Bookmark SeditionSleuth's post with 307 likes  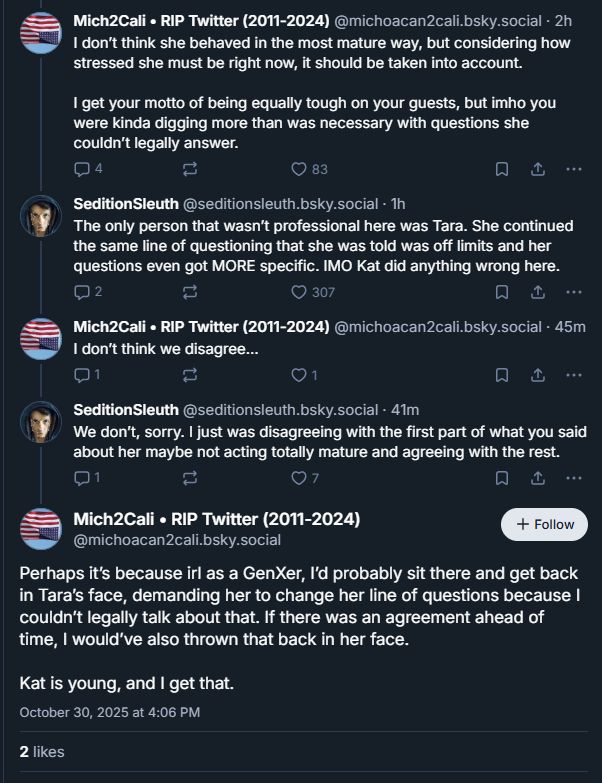pos(502,292)
